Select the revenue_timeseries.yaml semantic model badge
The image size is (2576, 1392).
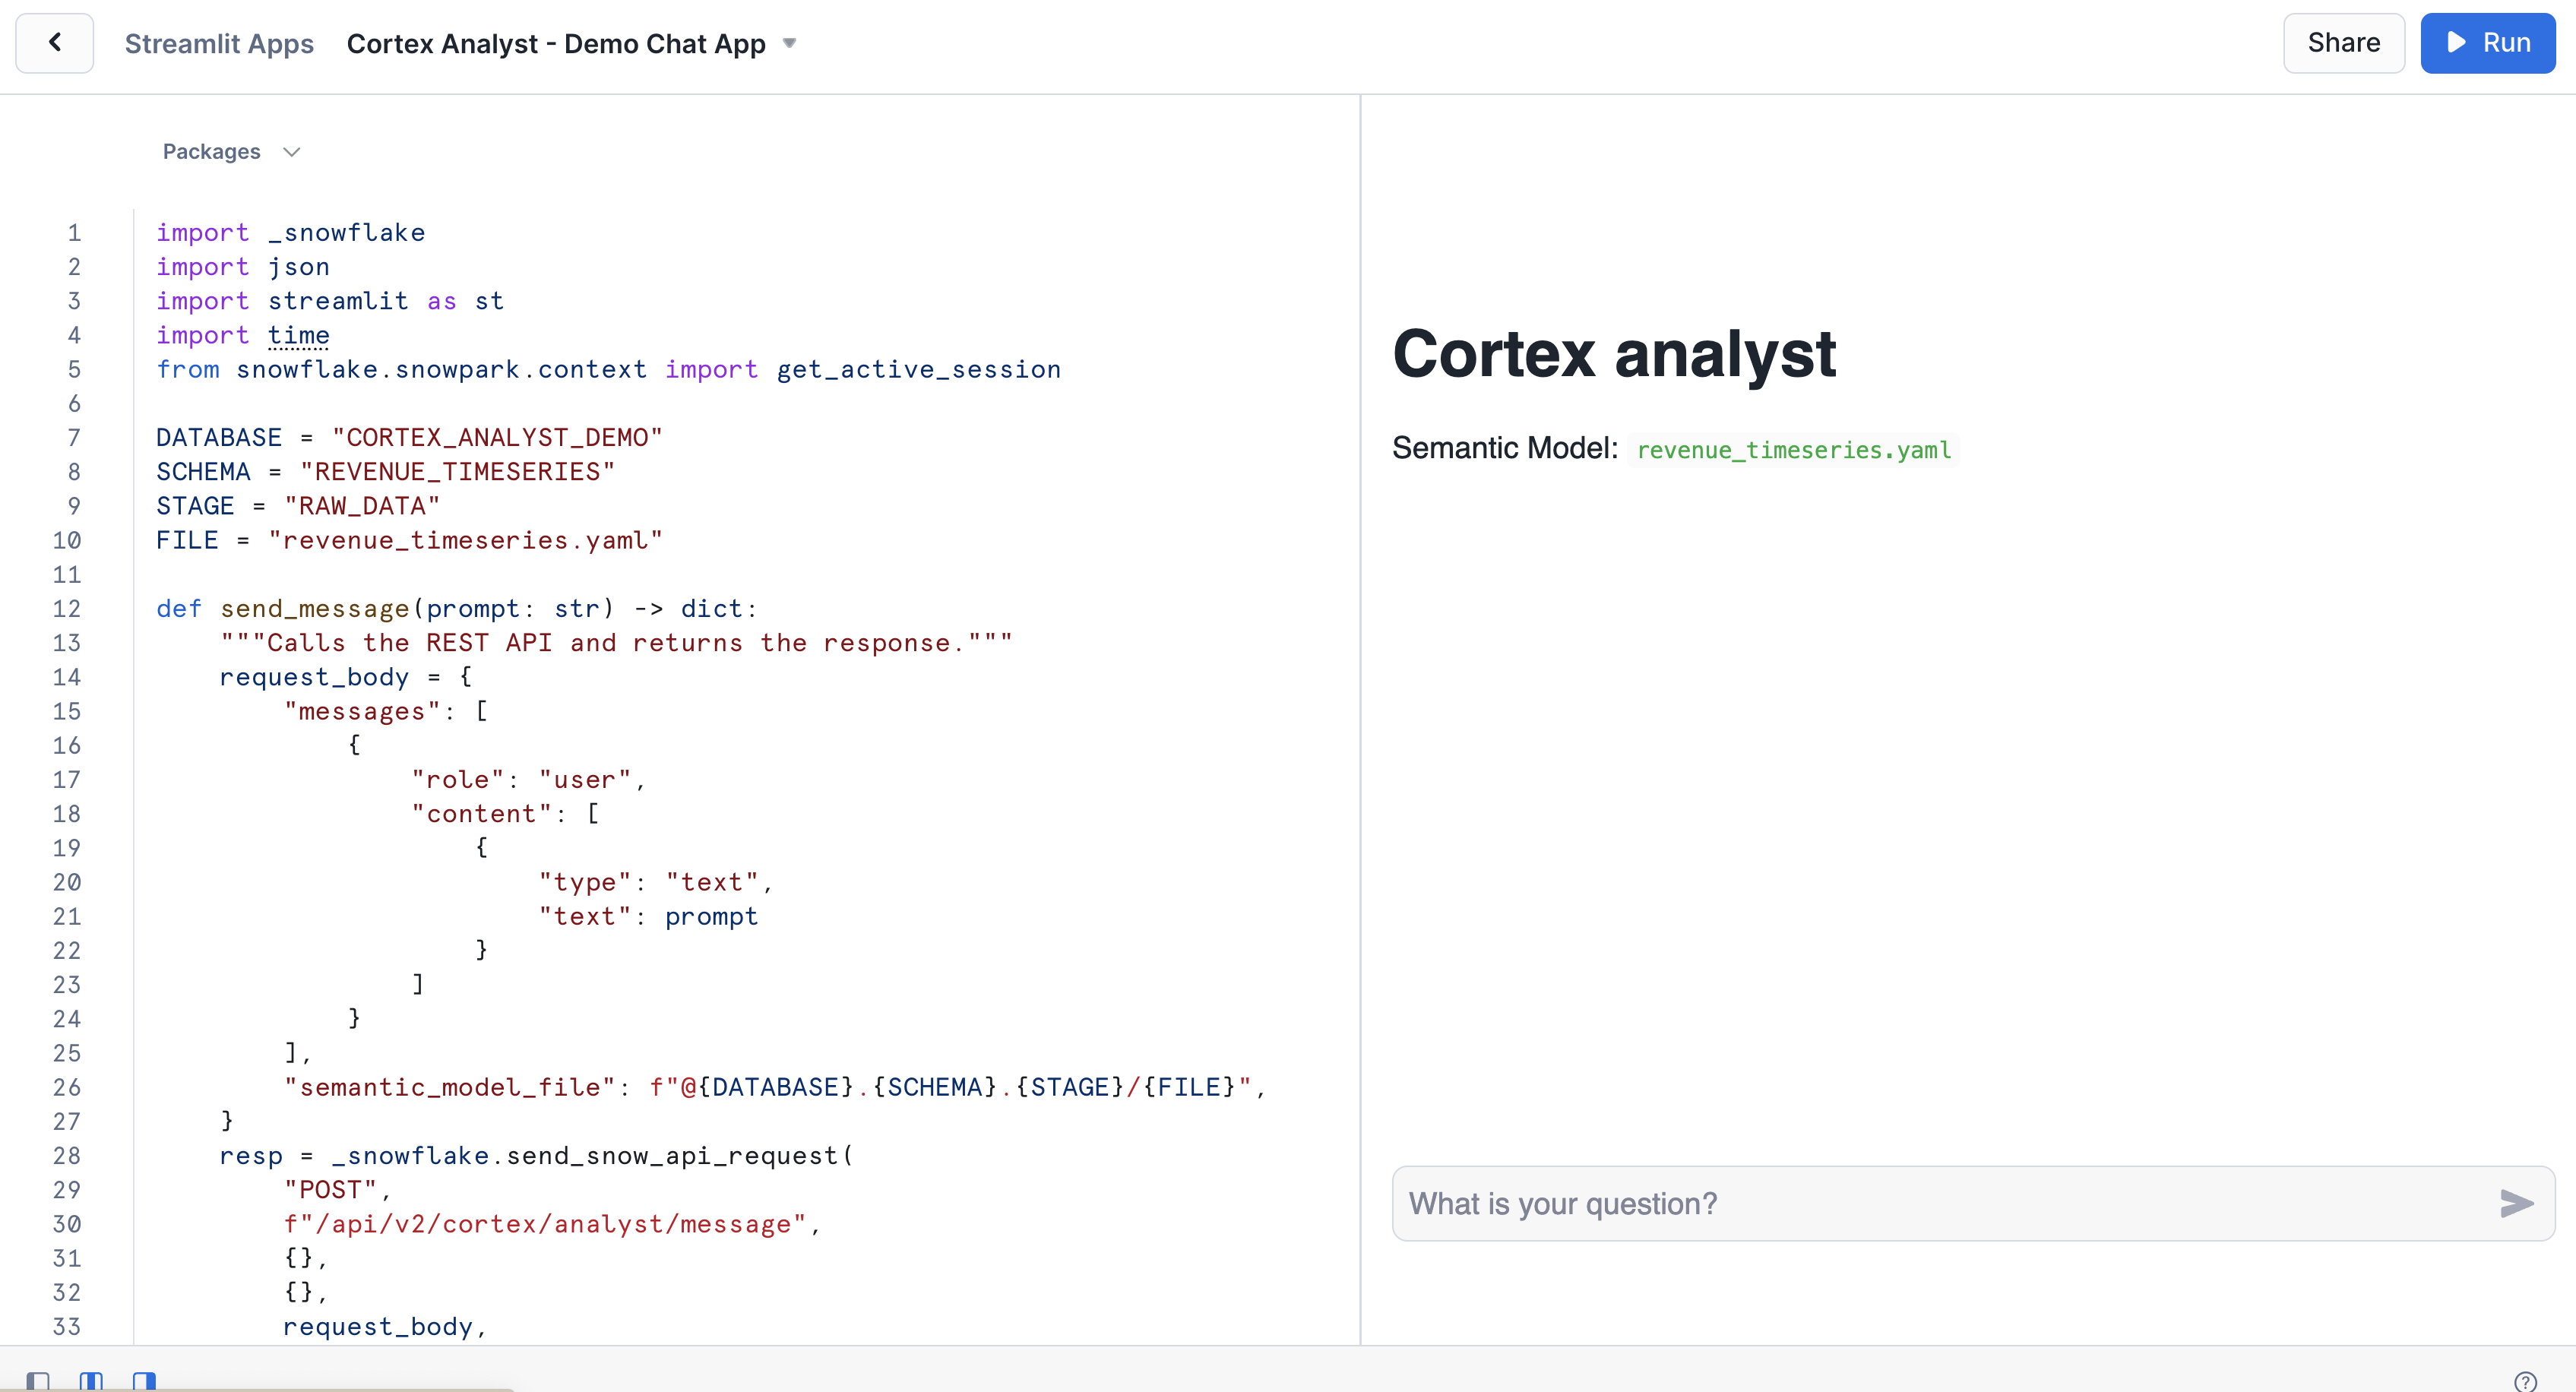[1792, 450]
